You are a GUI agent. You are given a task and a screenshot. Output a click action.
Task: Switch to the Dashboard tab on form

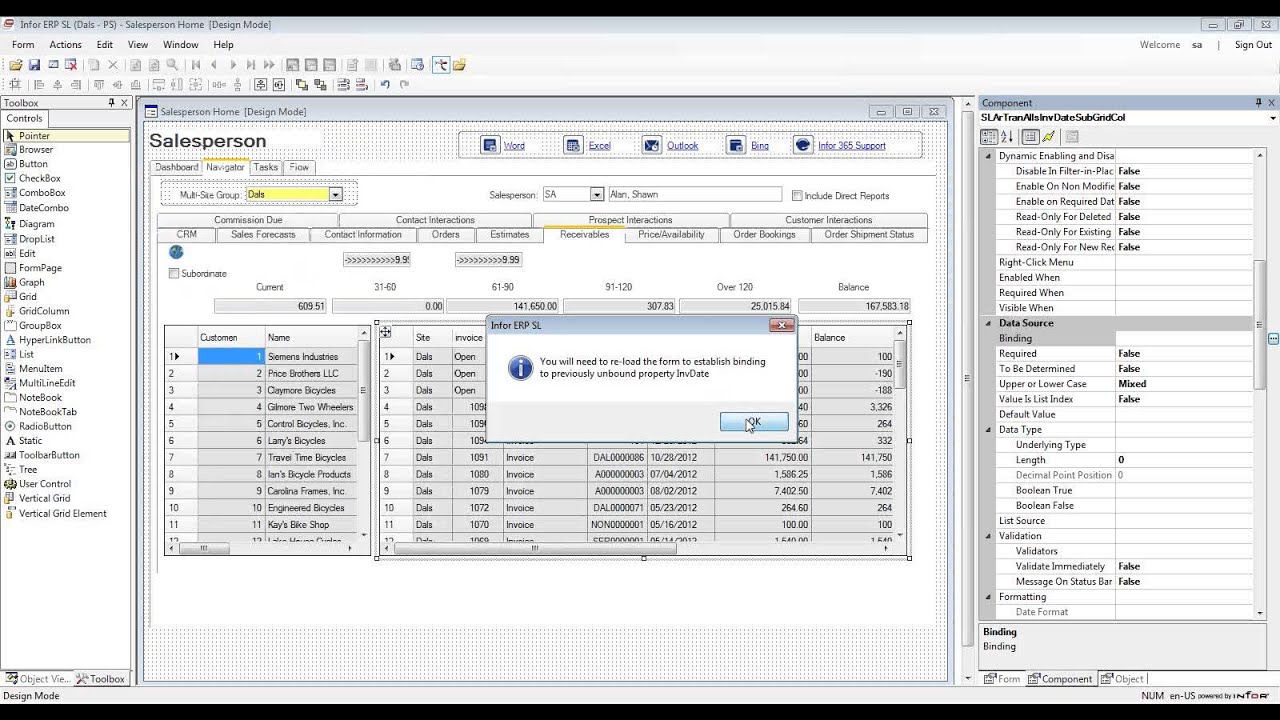tap(176, 167)
